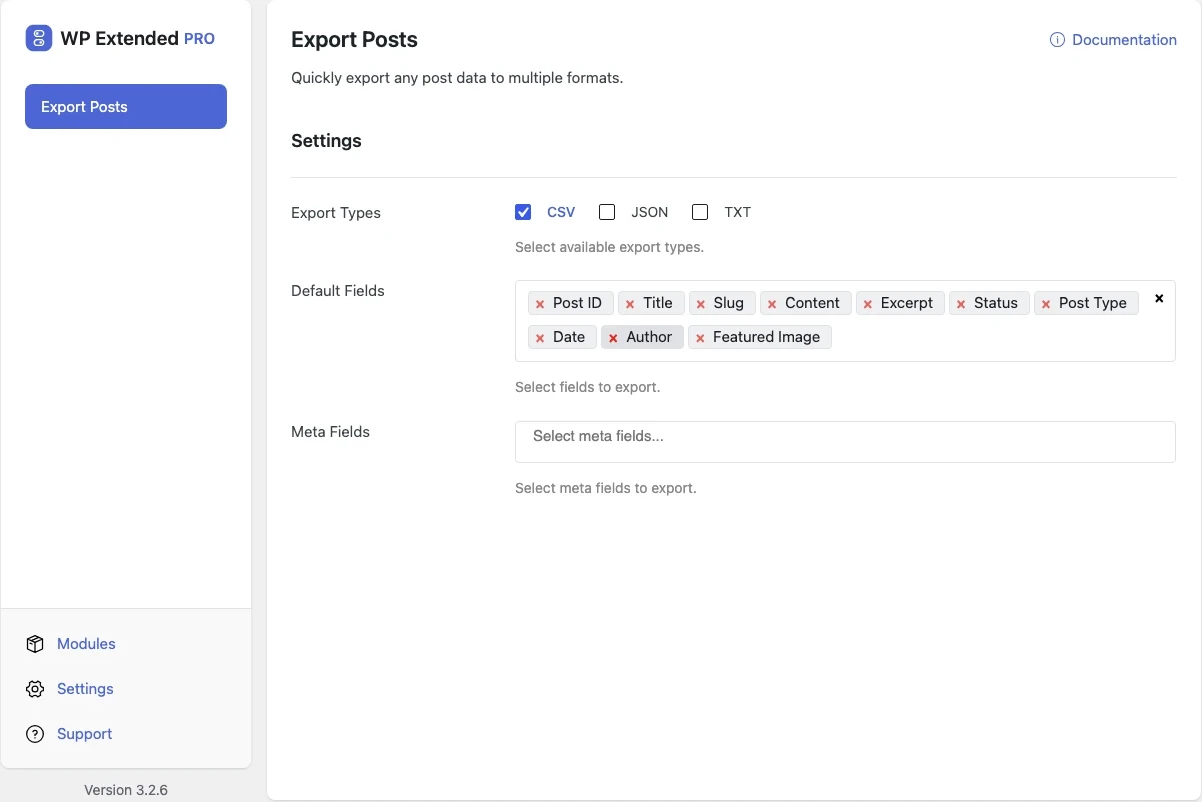Viewport: 1202px width, 802px height.
Task: Enable the TXT export type checkbox
Action: pyautogui.click(x=700, y=212)
